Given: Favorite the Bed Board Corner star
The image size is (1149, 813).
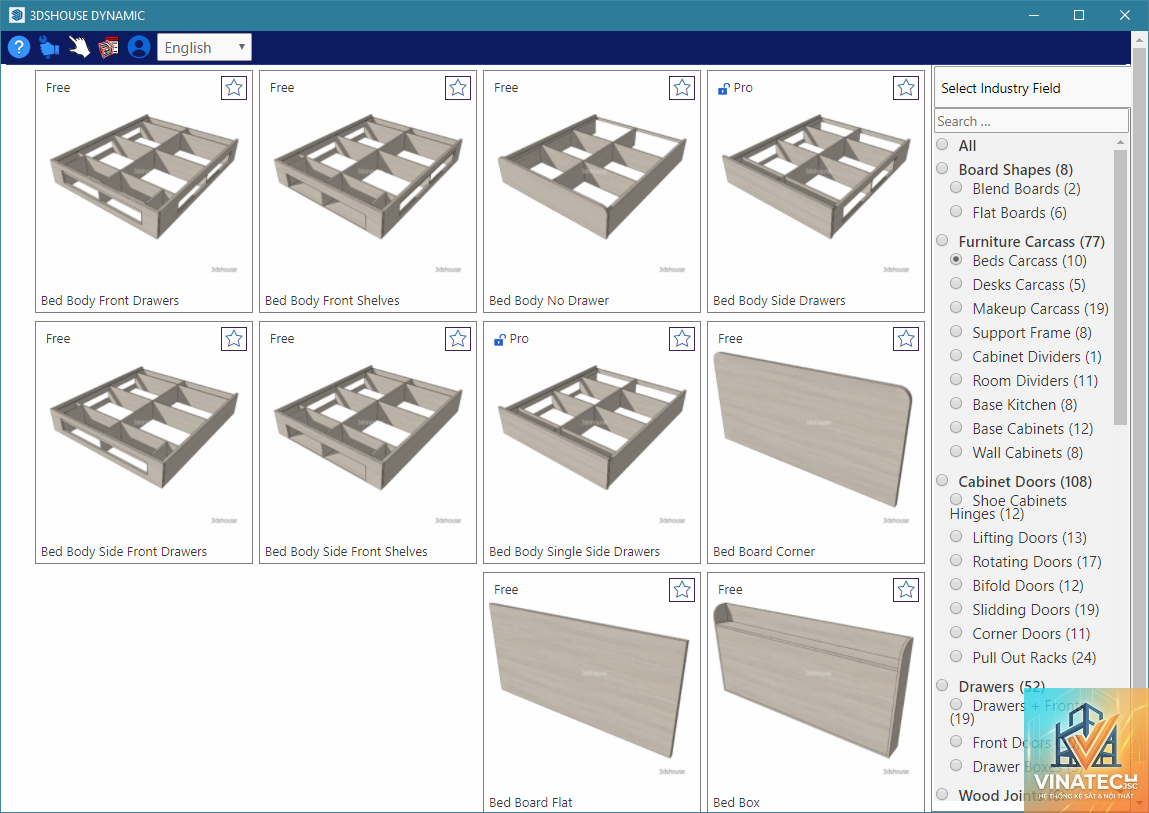Looking at the screenshot, I should [906, 339].
